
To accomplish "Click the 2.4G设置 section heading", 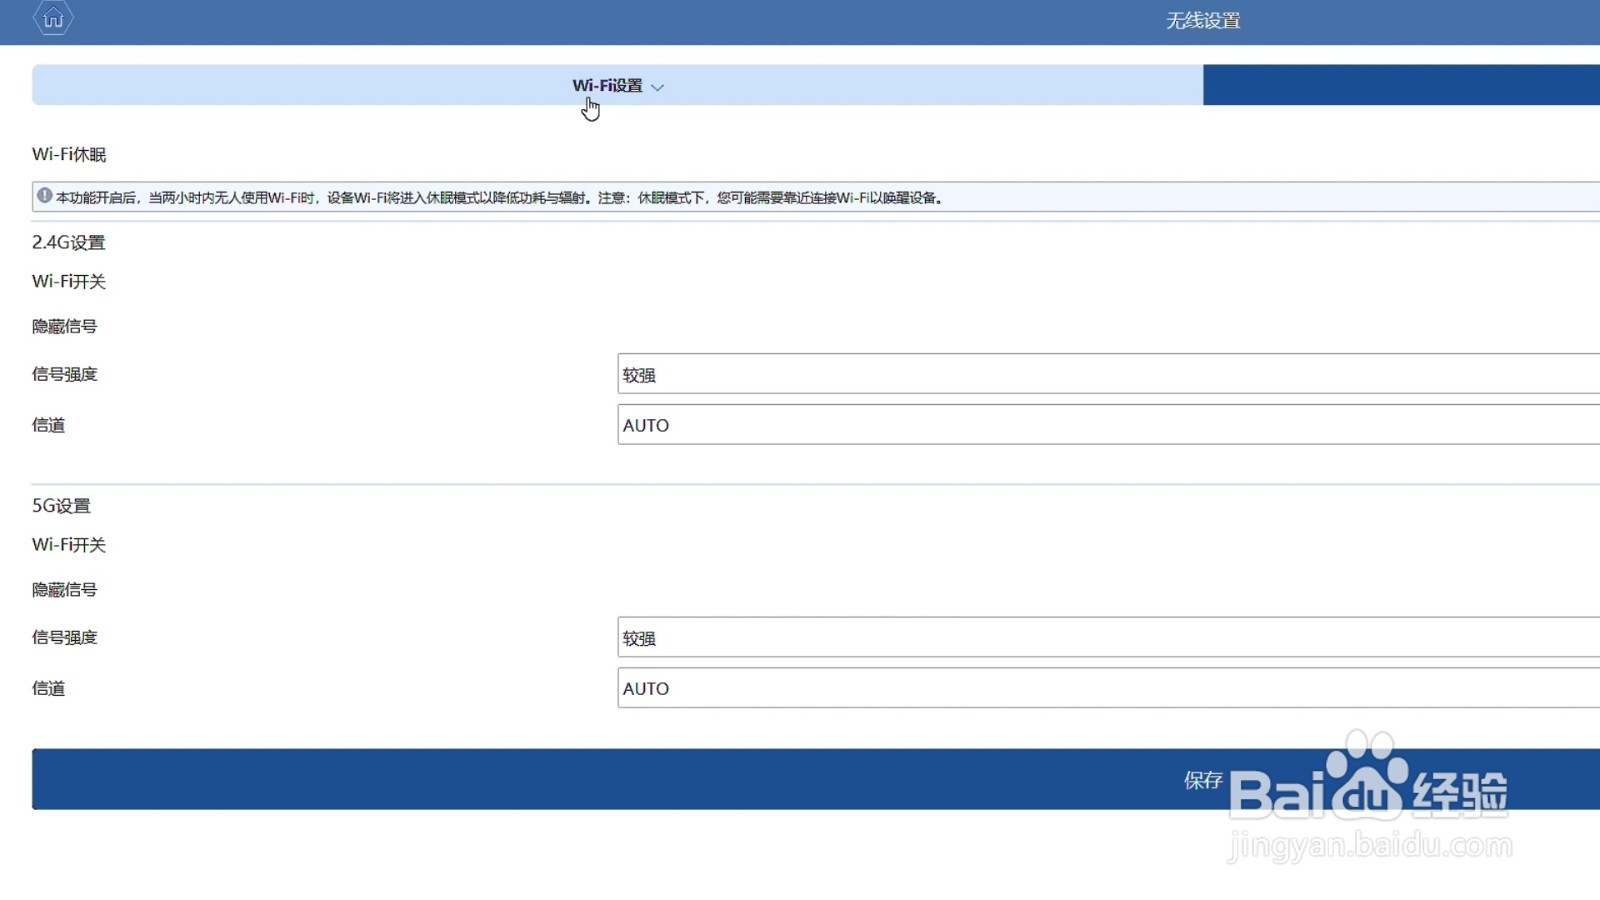I will coord(68,242).
